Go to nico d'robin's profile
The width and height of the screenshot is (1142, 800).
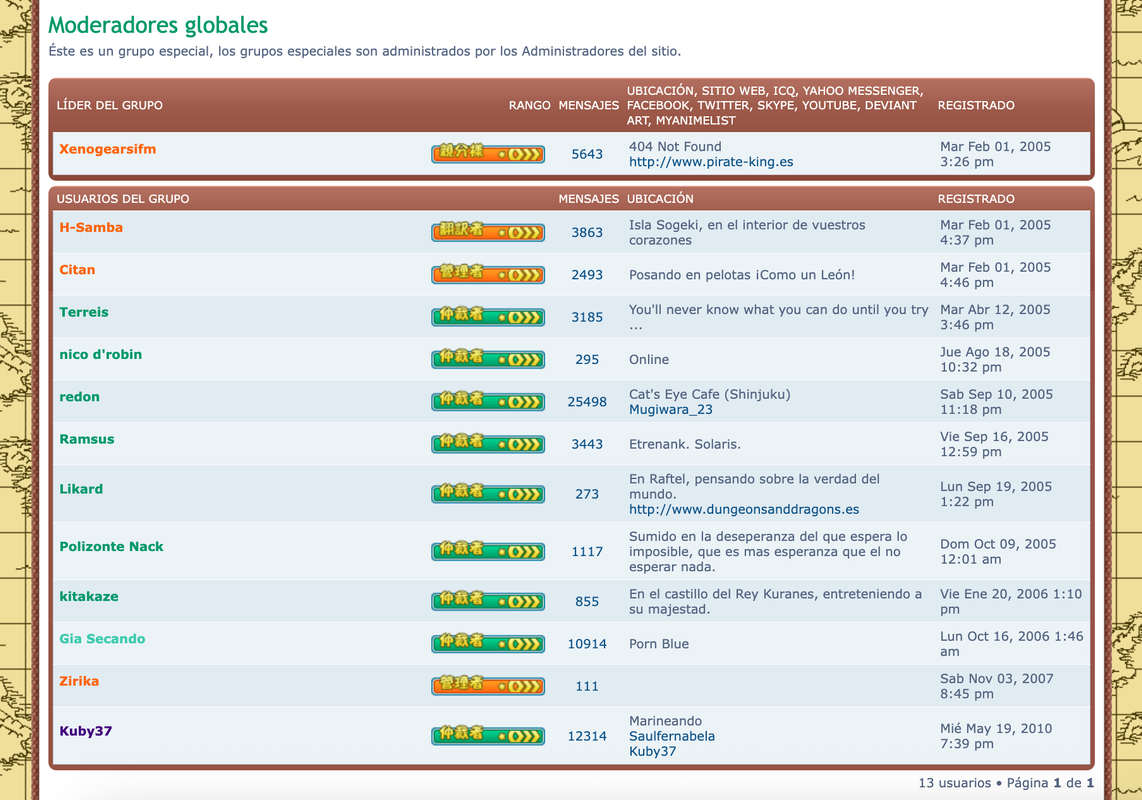(x=101, y=354)
